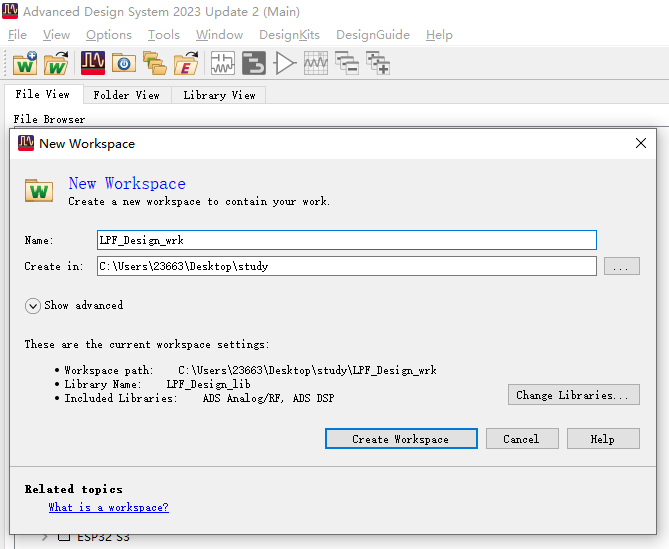This screenshot has width=669, height=549.
Task: Click the browse '...' folder button
Action: tap(621, 266)
